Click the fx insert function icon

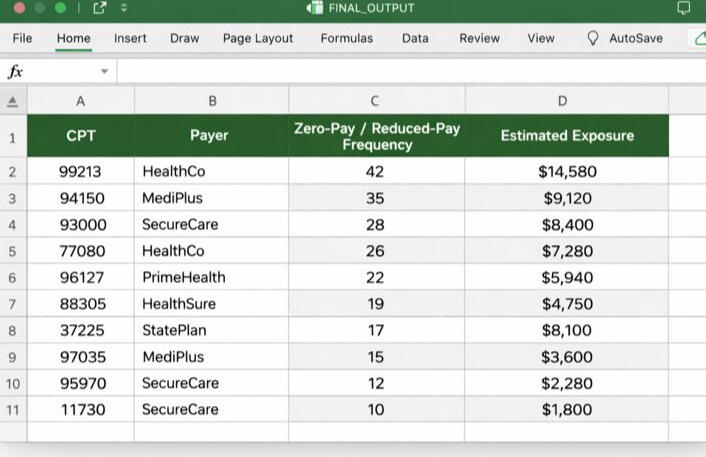15,72
